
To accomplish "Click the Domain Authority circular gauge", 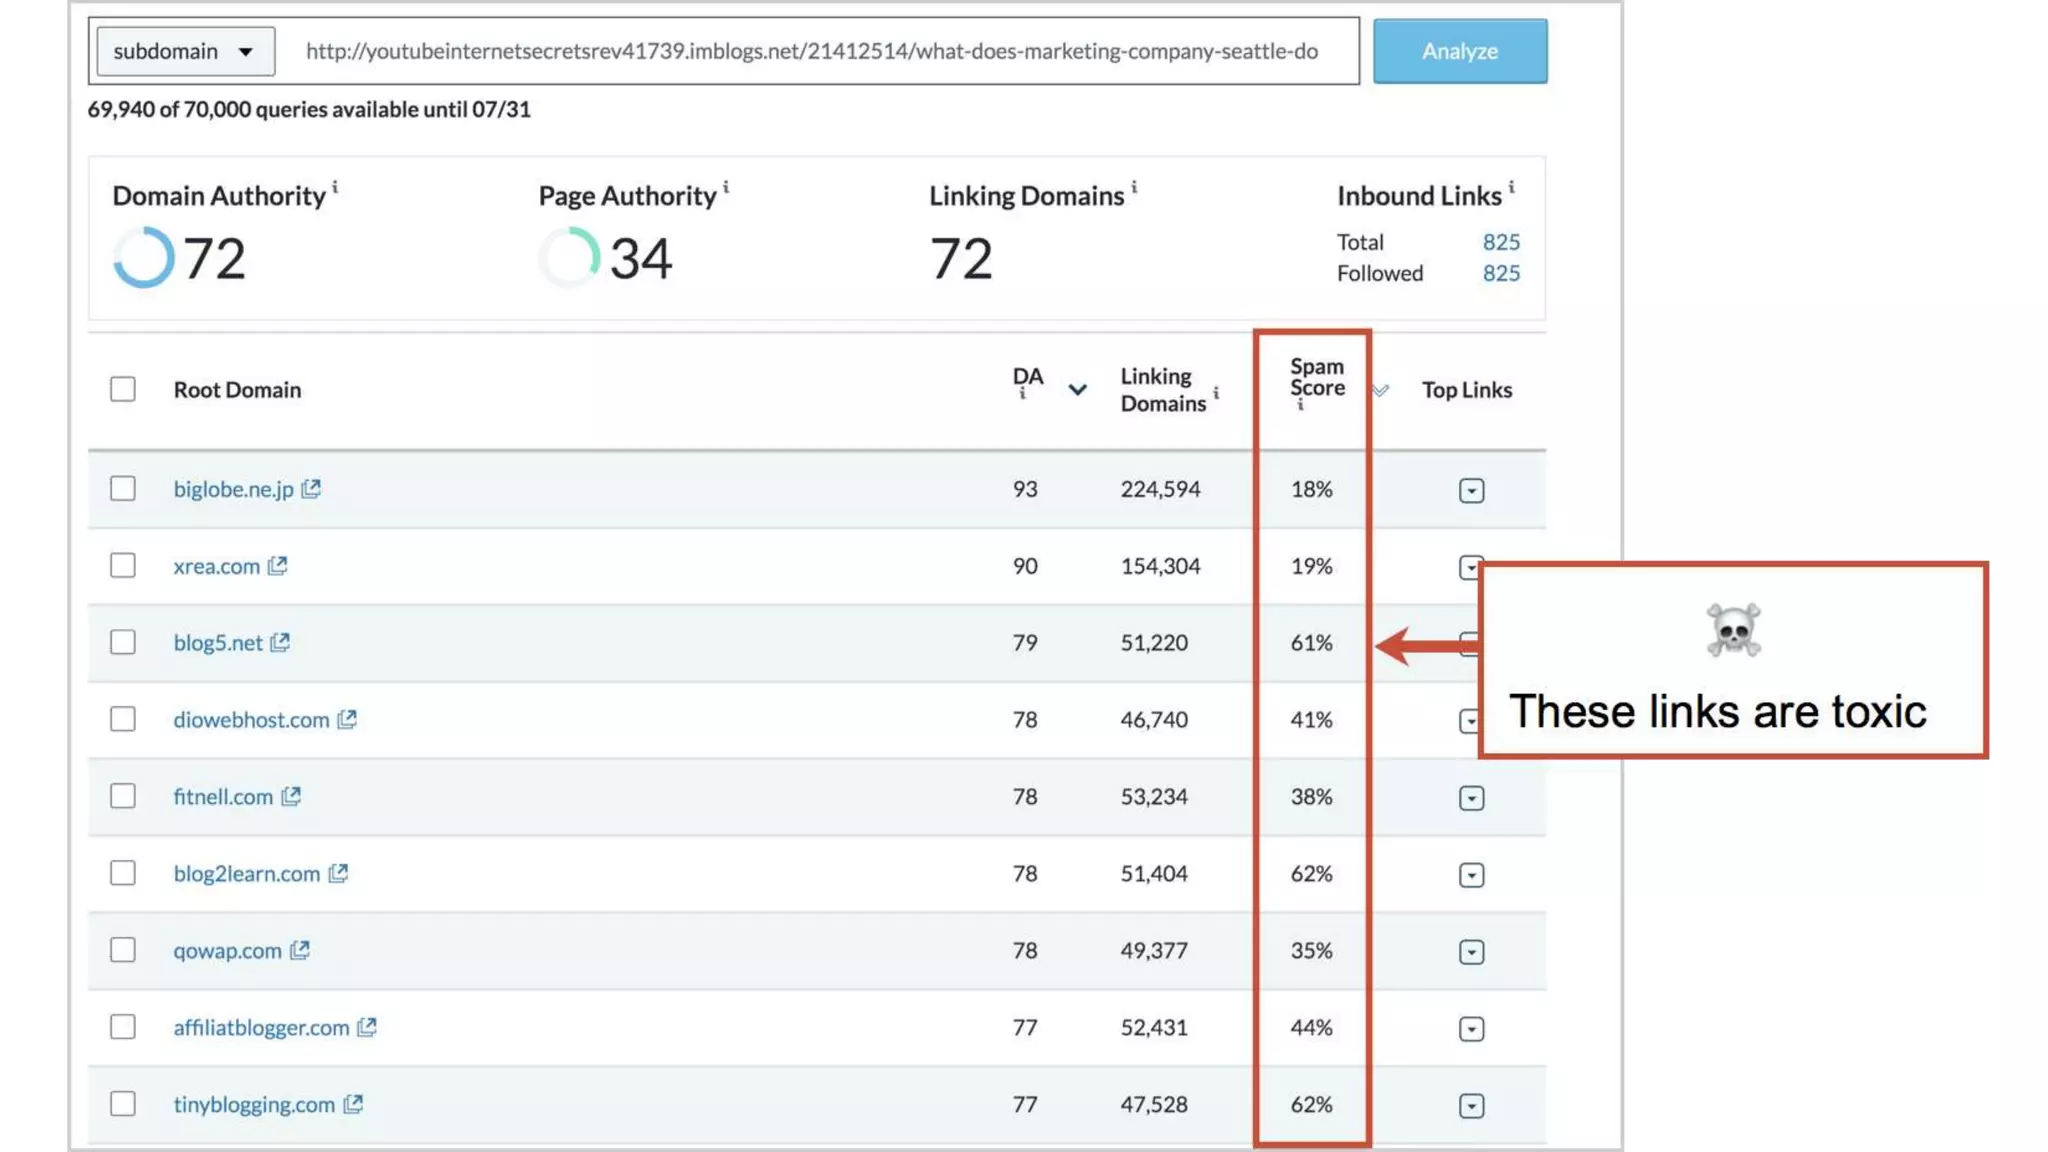I will tap(143, 258).
